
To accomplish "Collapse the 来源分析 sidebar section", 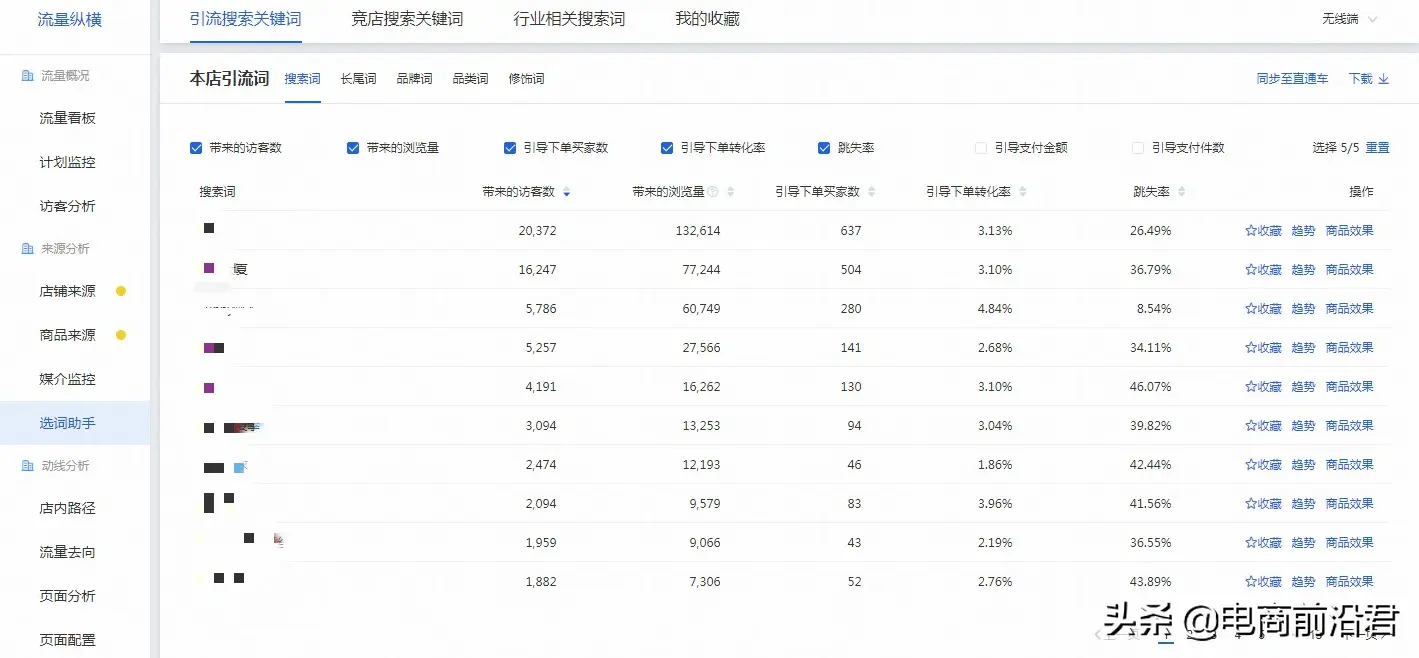I will click(64, 249).
